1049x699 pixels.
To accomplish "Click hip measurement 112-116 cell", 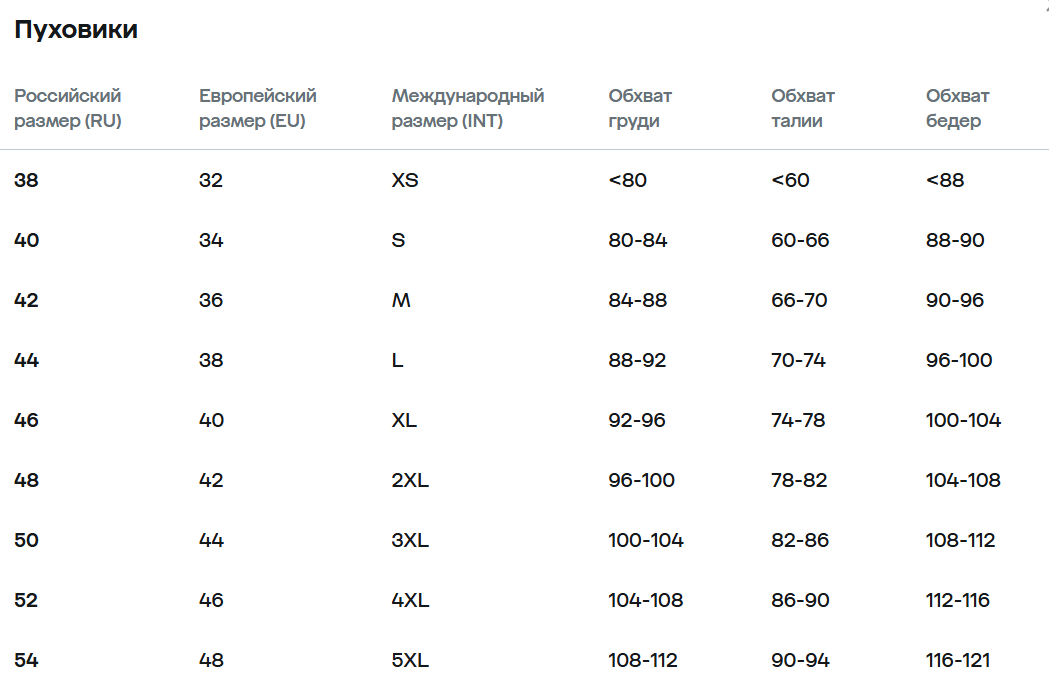I will click(x=957, y=601).
